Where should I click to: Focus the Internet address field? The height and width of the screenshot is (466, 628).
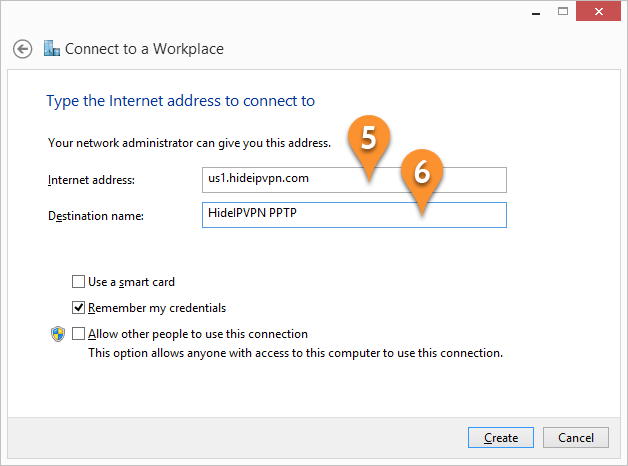pyautogui.click(x=354, y=180)
